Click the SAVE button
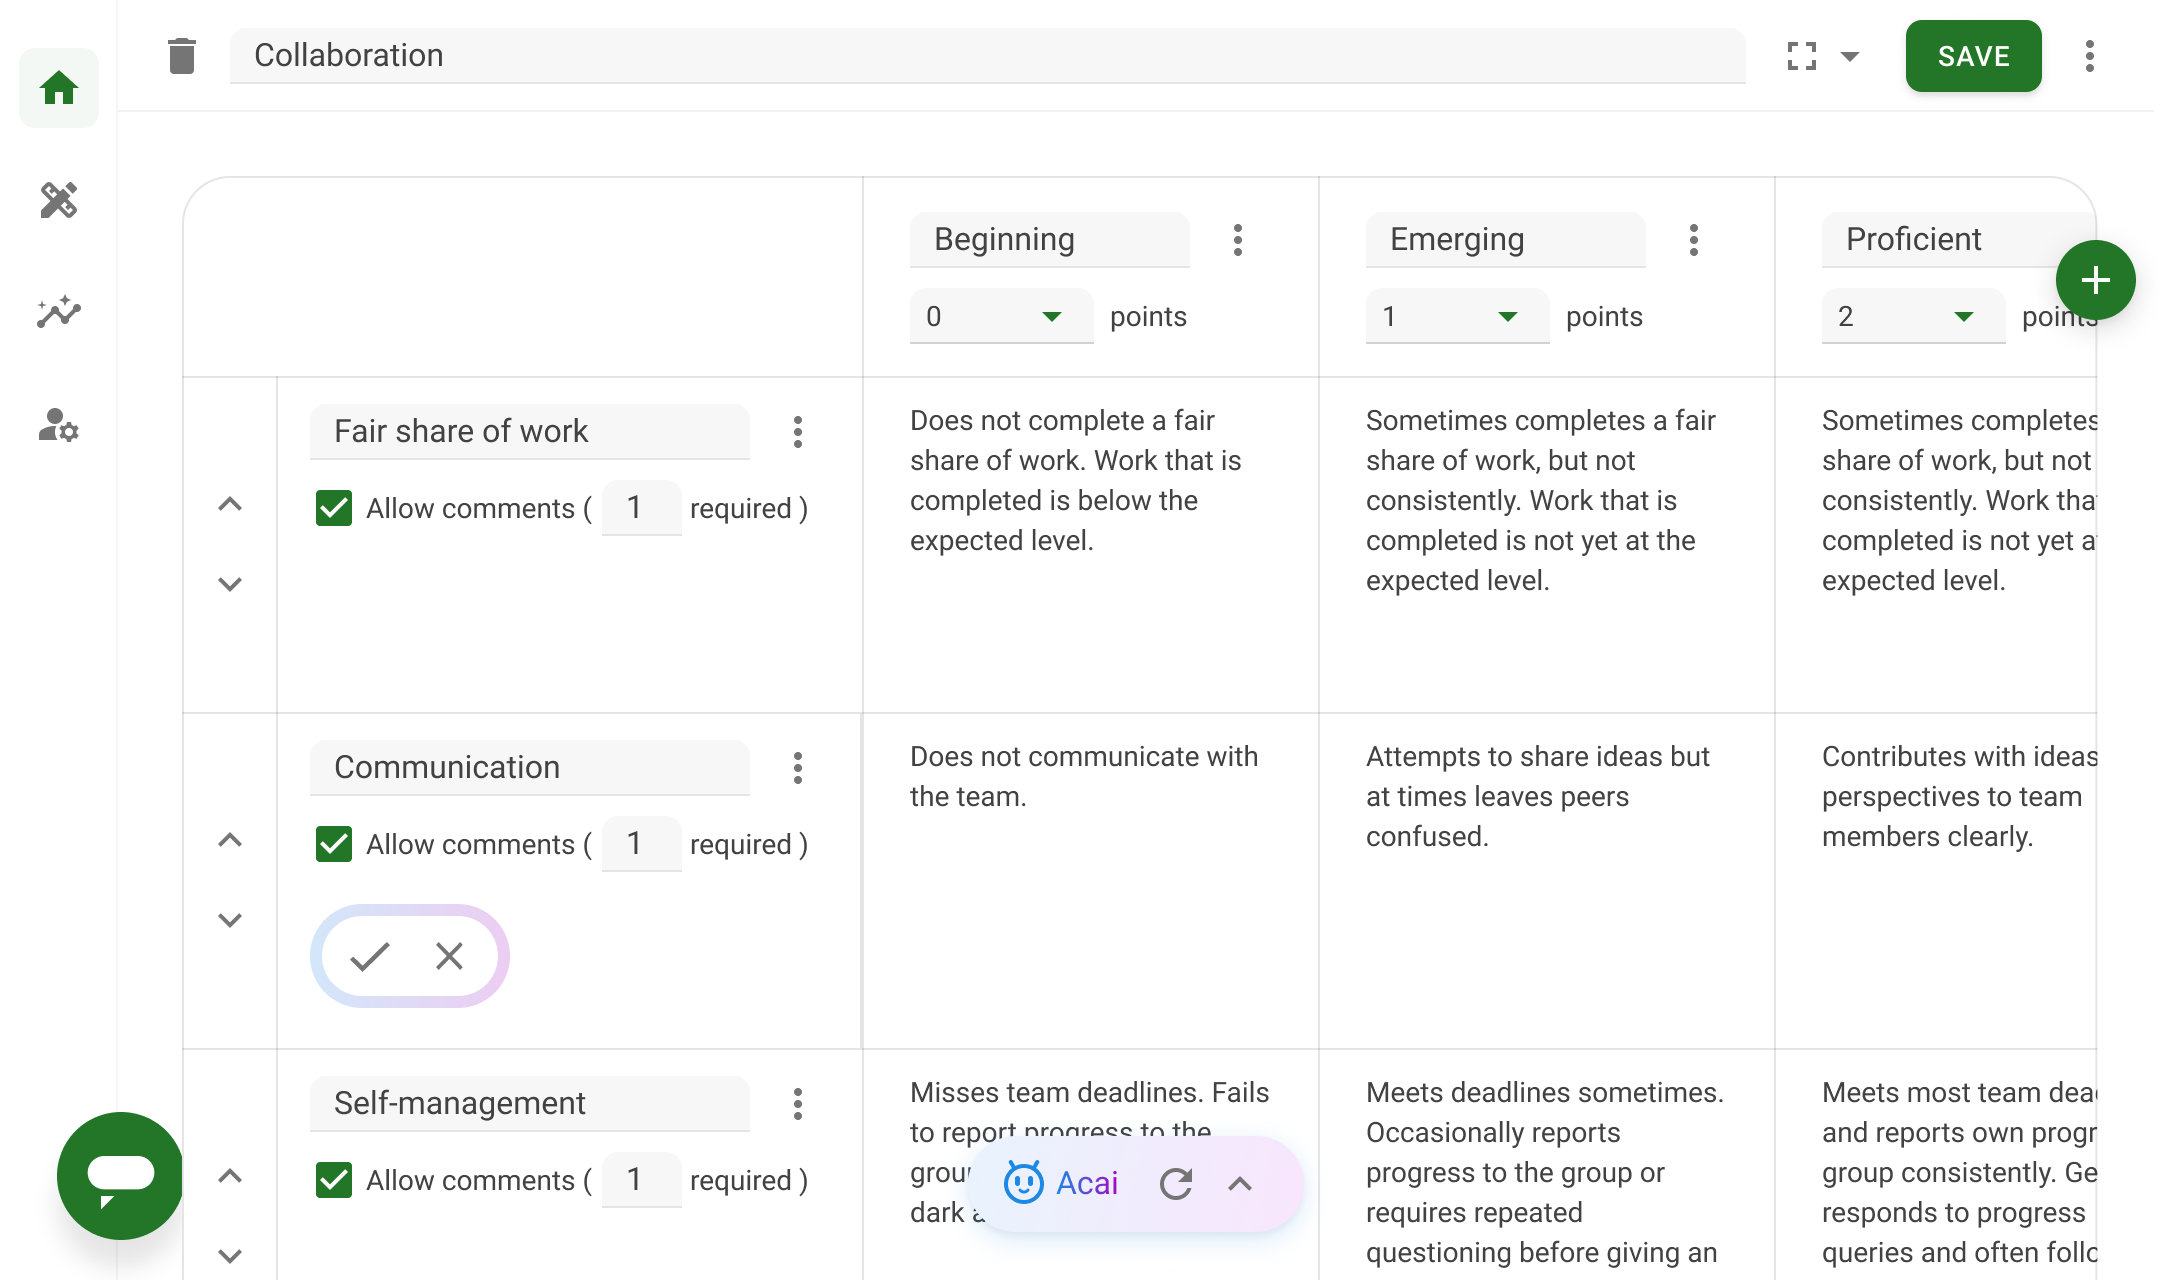The width and height of the screenshot is (2160, 1280). [x=1973, y=56]
